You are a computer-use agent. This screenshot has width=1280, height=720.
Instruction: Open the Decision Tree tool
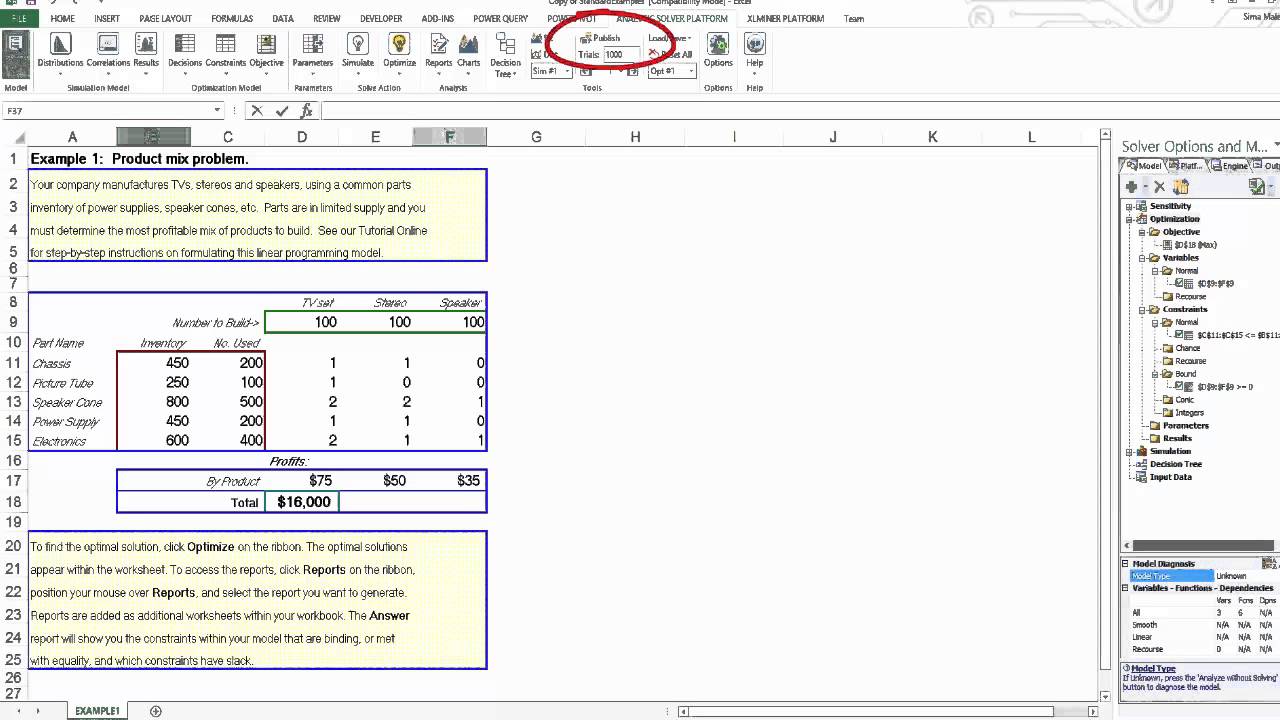click(x=505, y=55)
